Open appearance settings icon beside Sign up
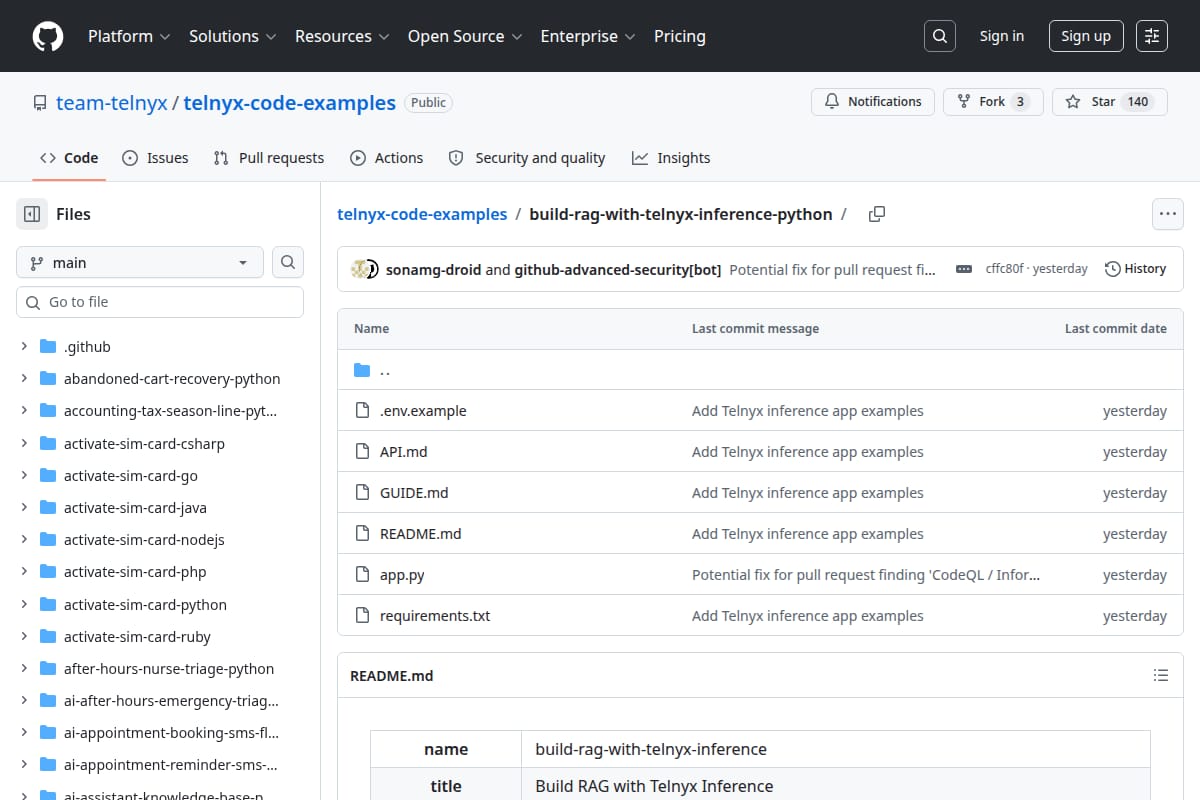 tap(1152, 36)
